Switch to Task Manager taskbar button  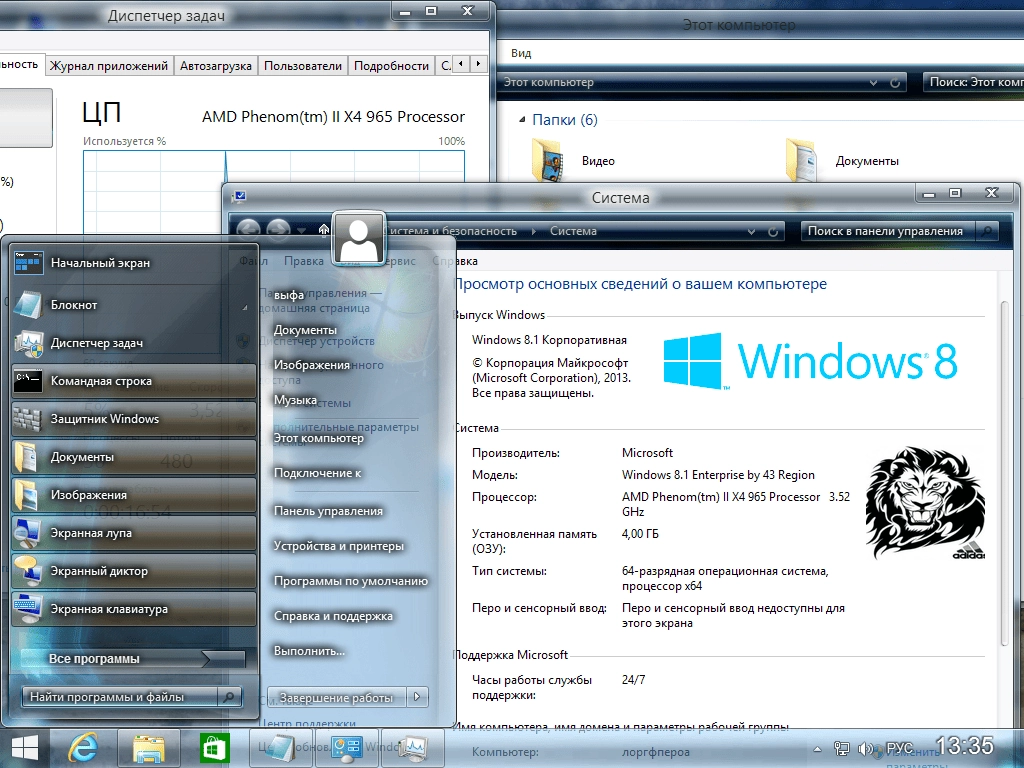413,748
